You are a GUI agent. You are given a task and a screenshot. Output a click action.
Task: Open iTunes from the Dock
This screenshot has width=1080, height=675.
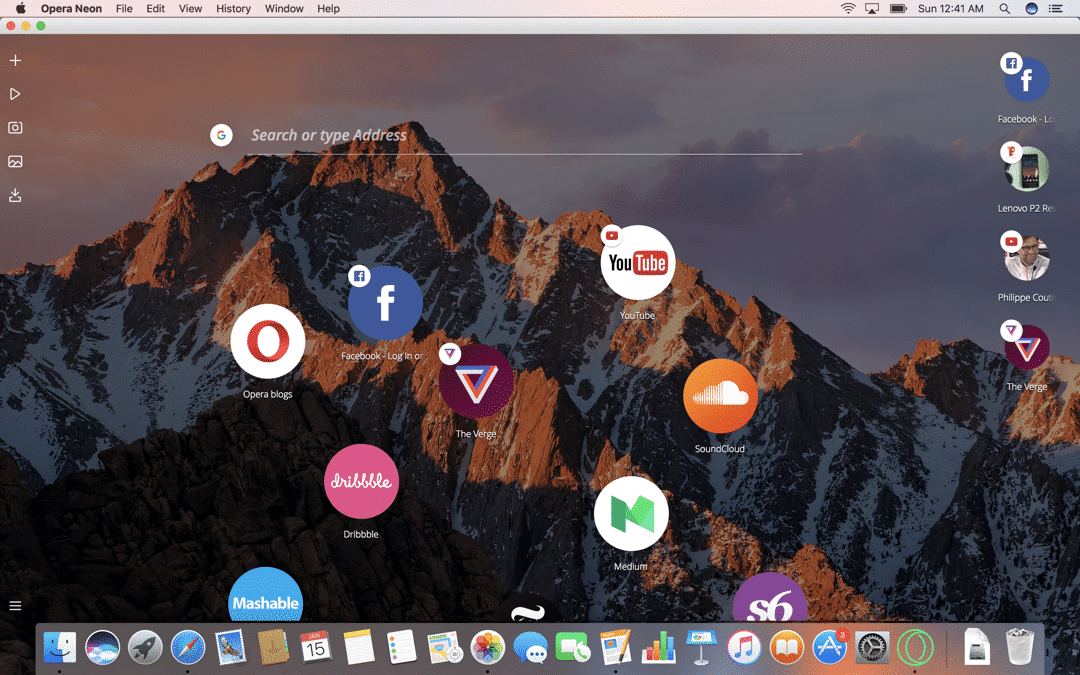tap(744, 647)
